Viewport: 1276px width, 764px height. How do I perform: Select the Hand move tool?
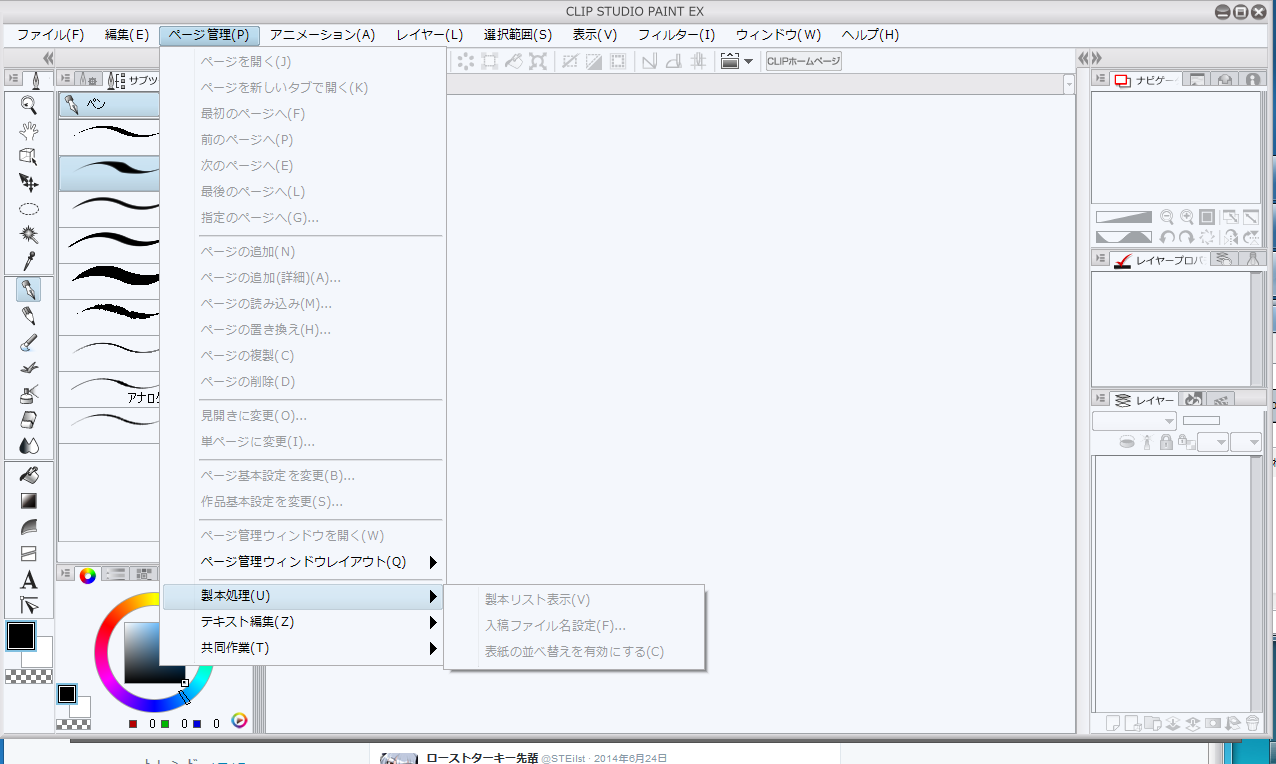pyautogui.click(x=29, y=130)
